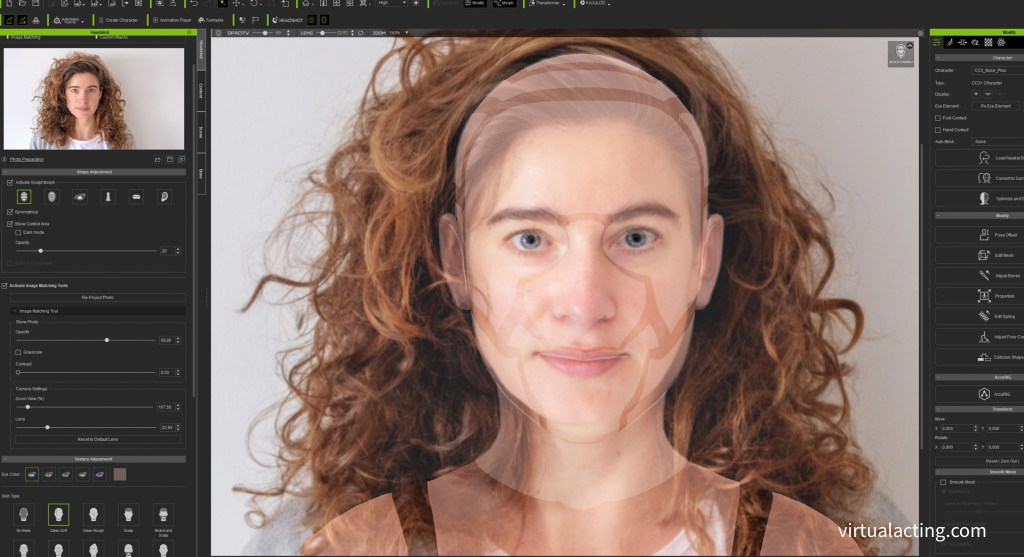Screen dimensions: 1024x557
Task: Select the Modify tab in the top toolbar
Action: click(476, 3)
